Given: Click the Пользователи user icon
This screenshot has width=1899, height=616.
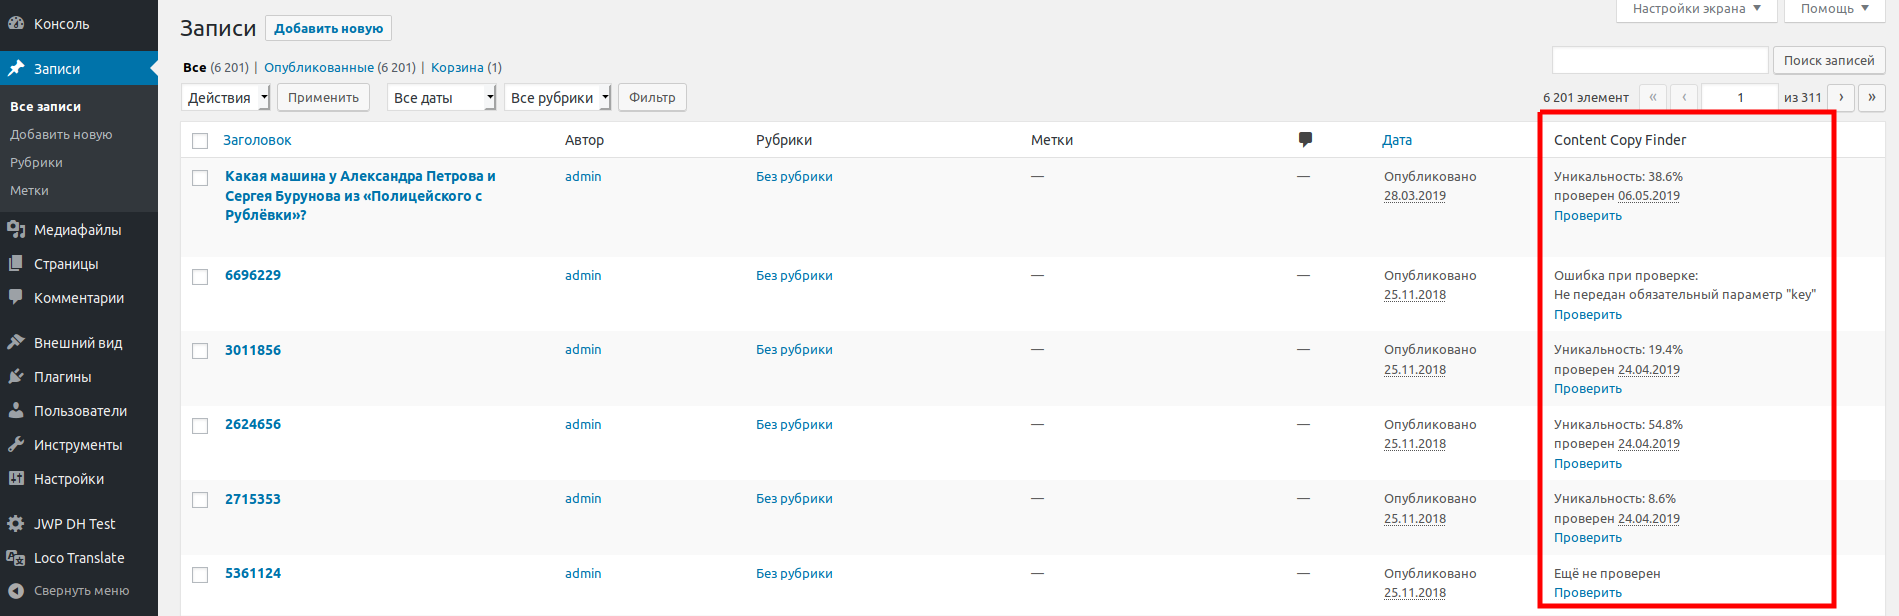Looking at the screenshot, I should coord(16,411).
